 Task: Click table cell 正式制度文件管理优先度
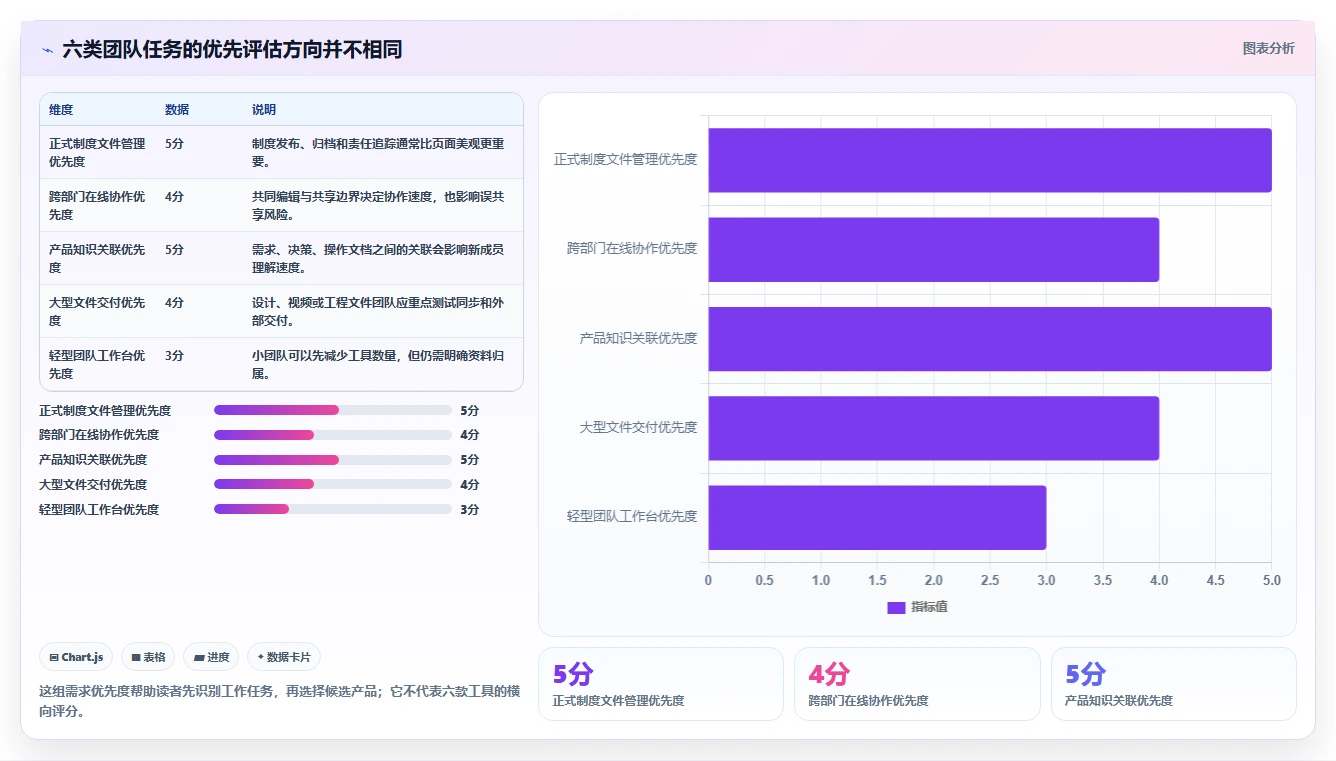(97, 152)
